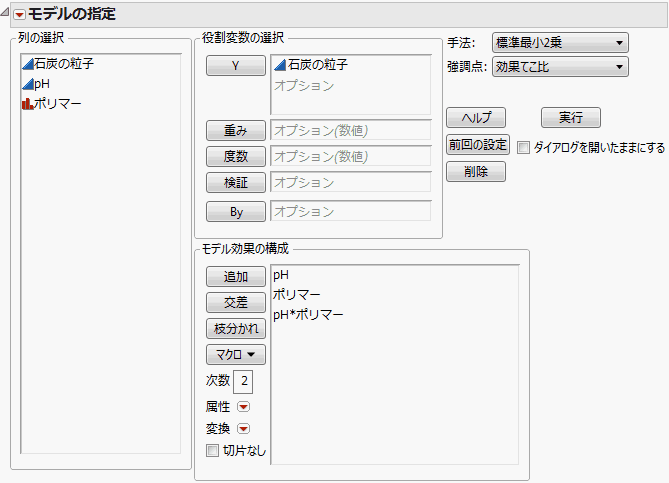The width and height of the screenshot is (669, 483).
Task: Click the 次数 field showing 2
Action: (x=243, y=381)
